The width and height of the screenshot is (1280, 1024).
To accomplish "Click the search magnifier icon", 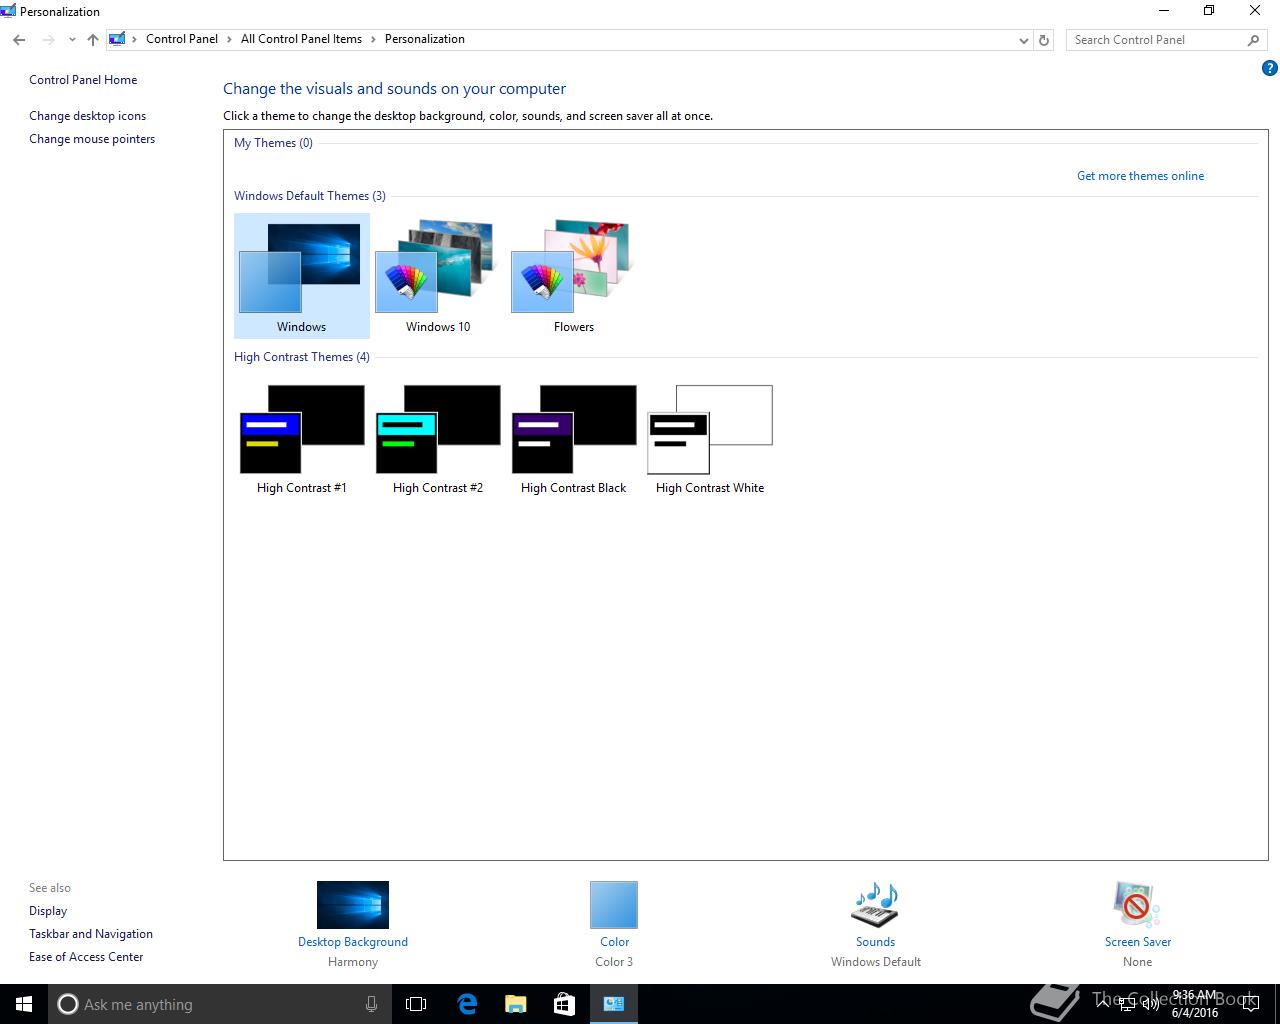I will click(x=1253, y=40).
